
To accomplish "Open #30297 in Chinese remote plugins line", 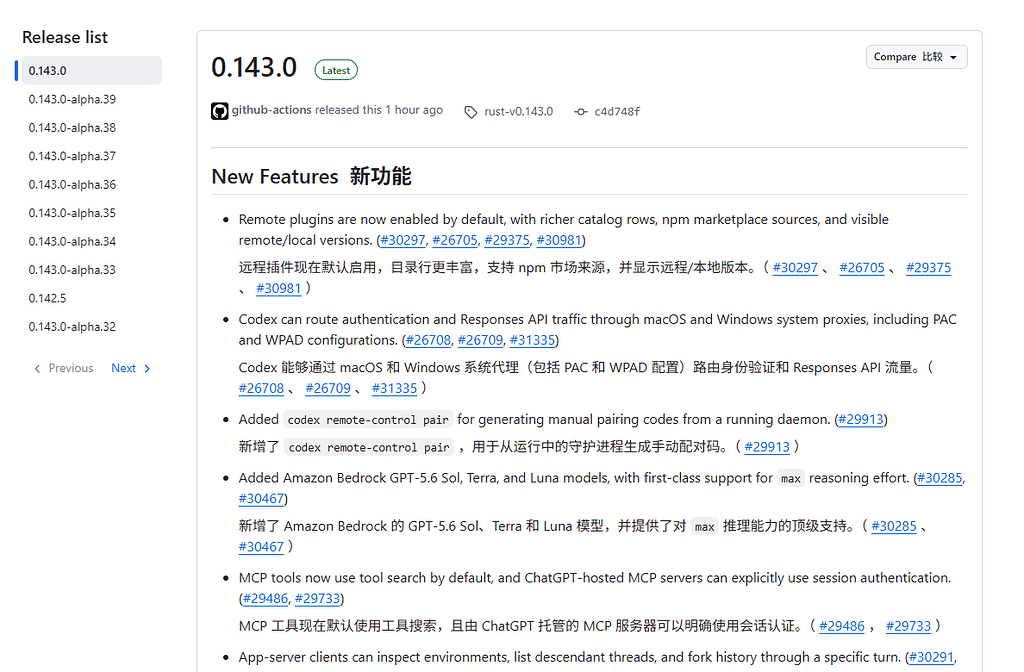I will pyautogui.click(x=795, y=268).
